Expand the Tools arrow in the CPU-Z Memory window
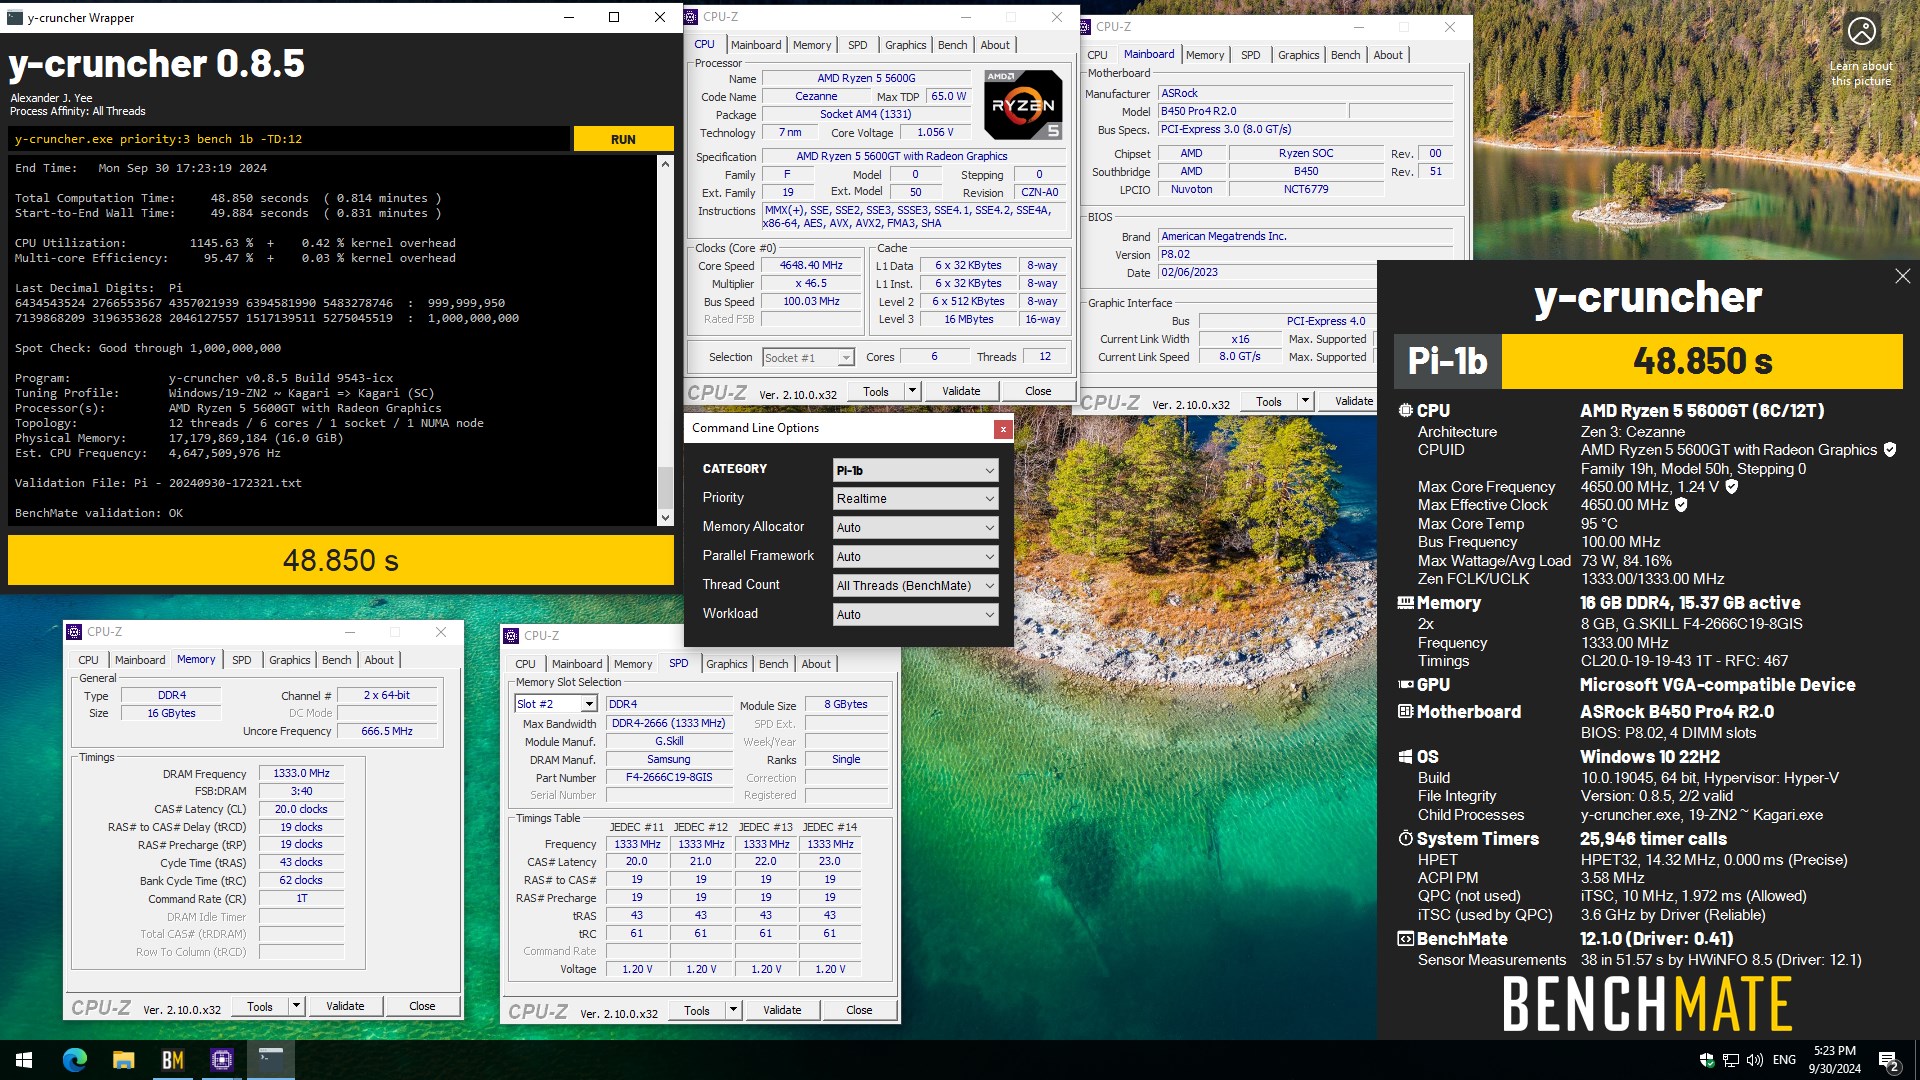This screenshot has height=1080, width=1920. 296,1006
